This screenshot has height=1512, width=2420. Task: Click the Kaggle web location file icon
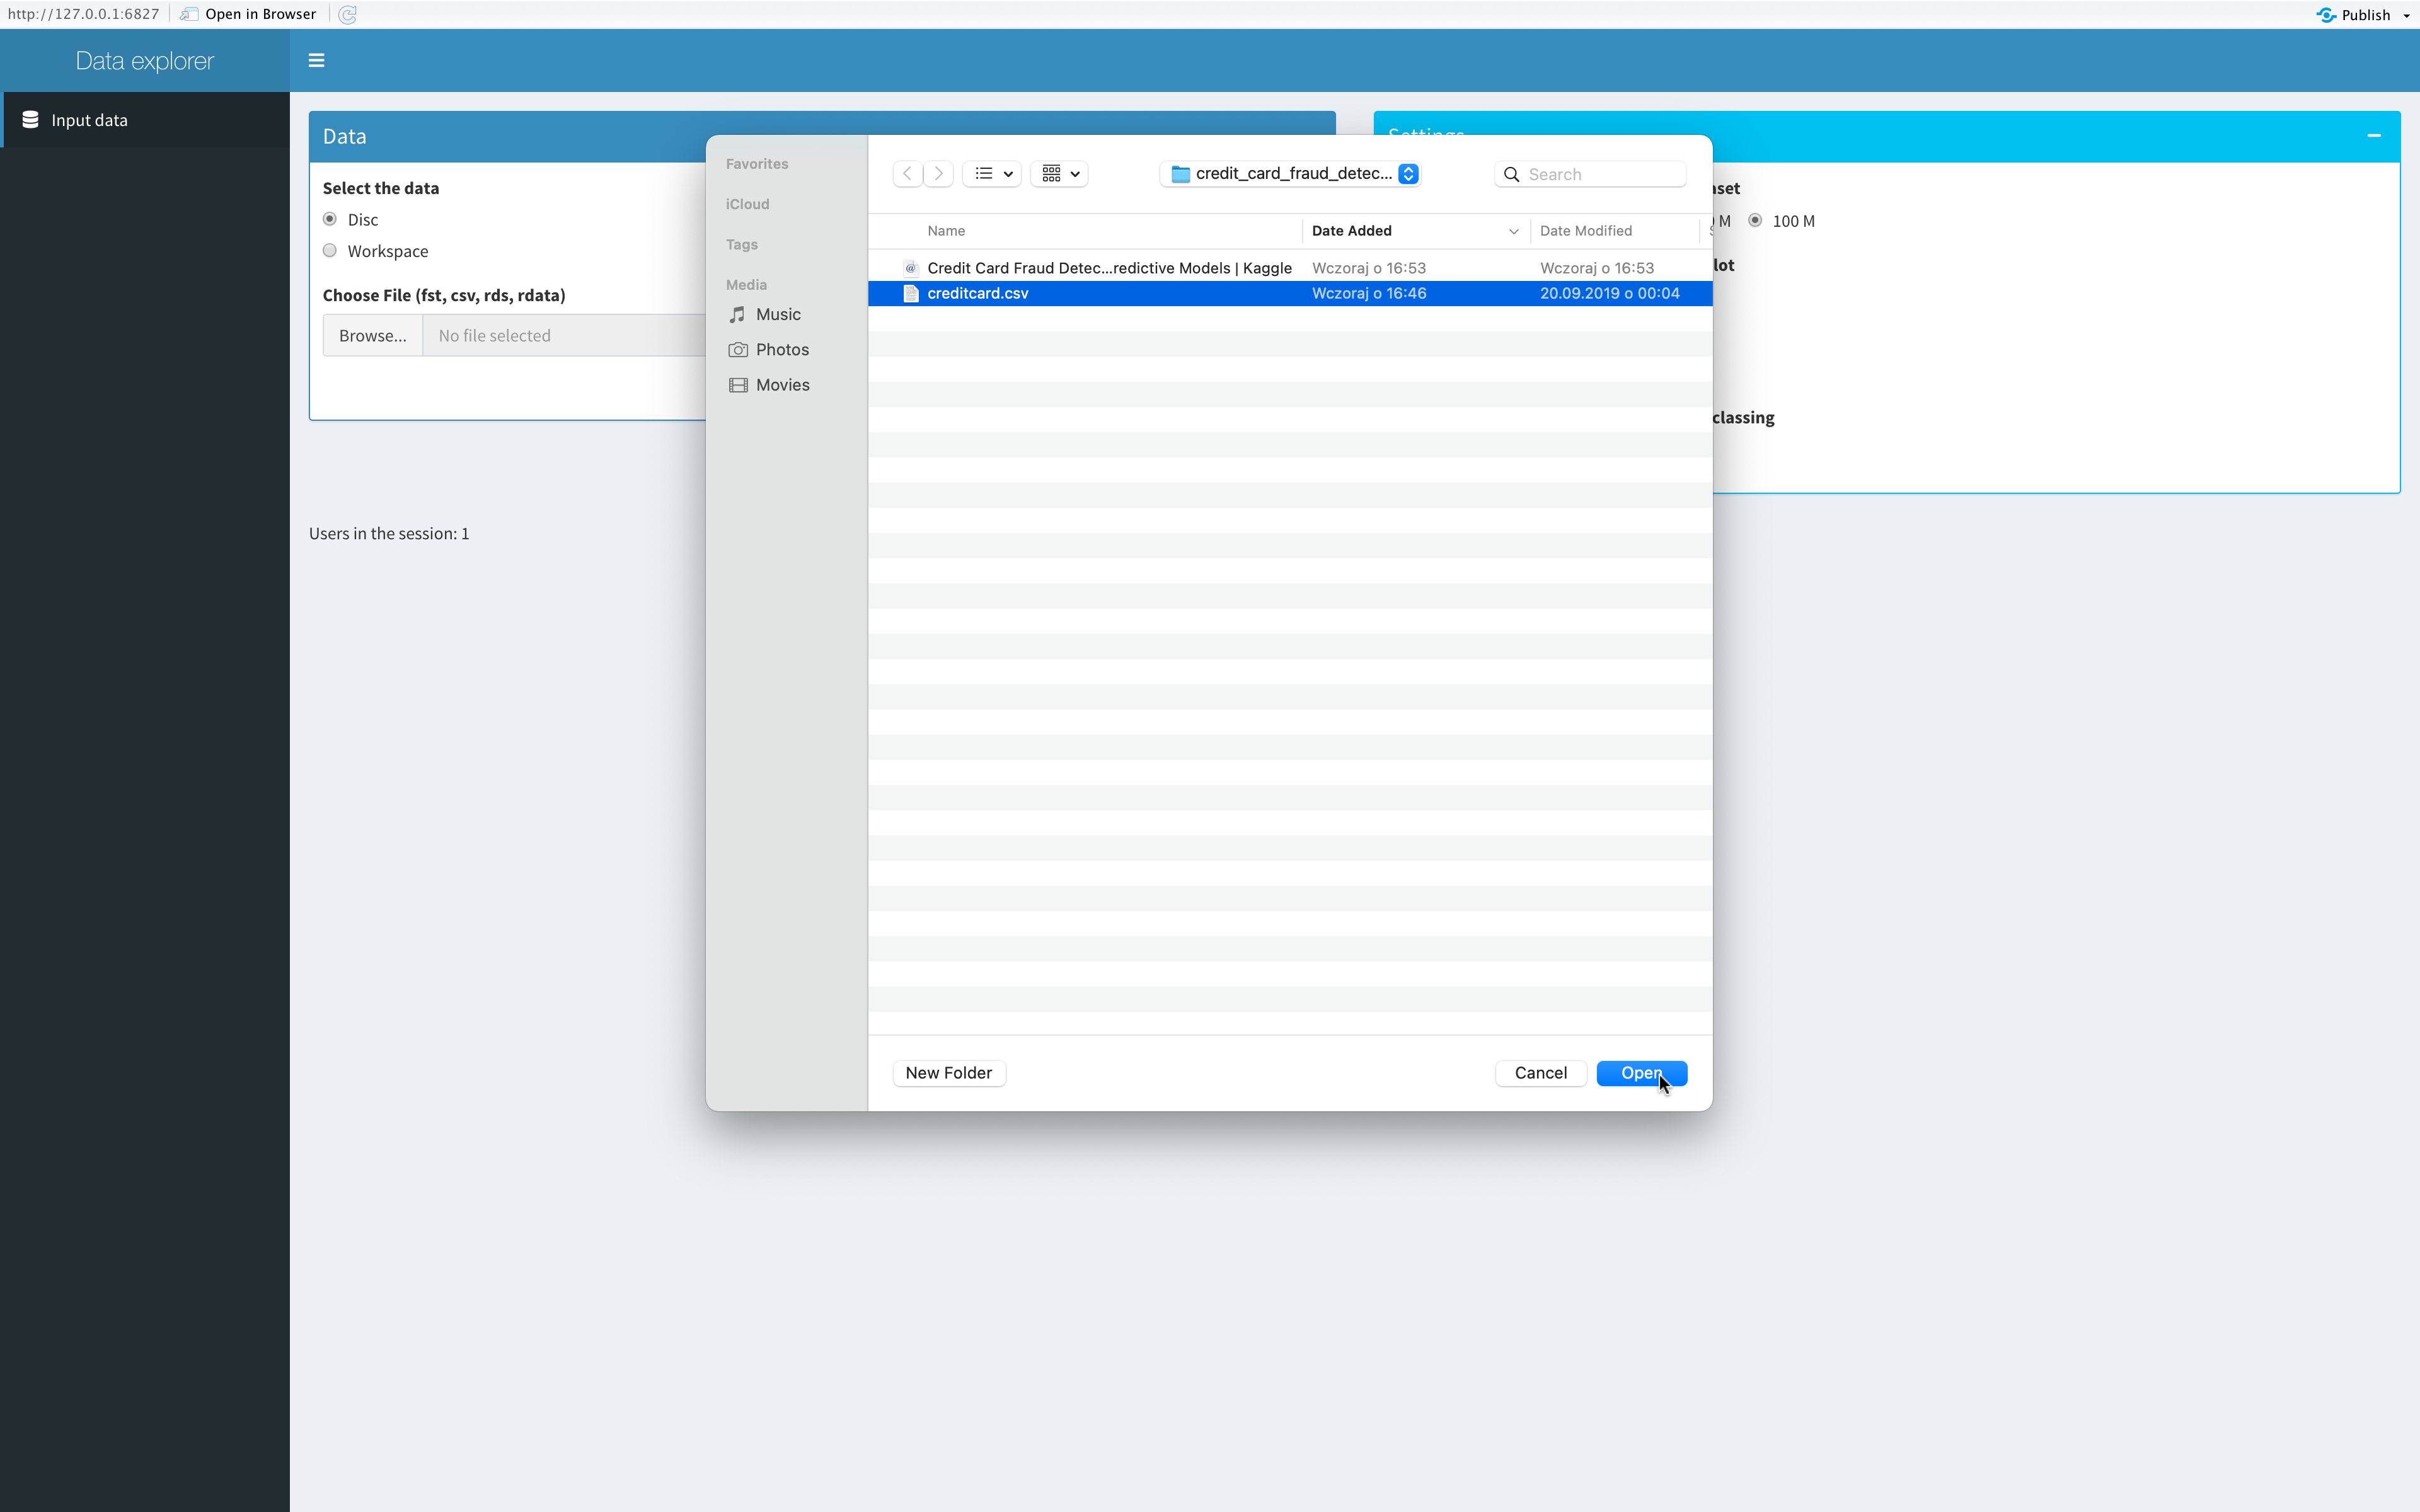(910, 268)
